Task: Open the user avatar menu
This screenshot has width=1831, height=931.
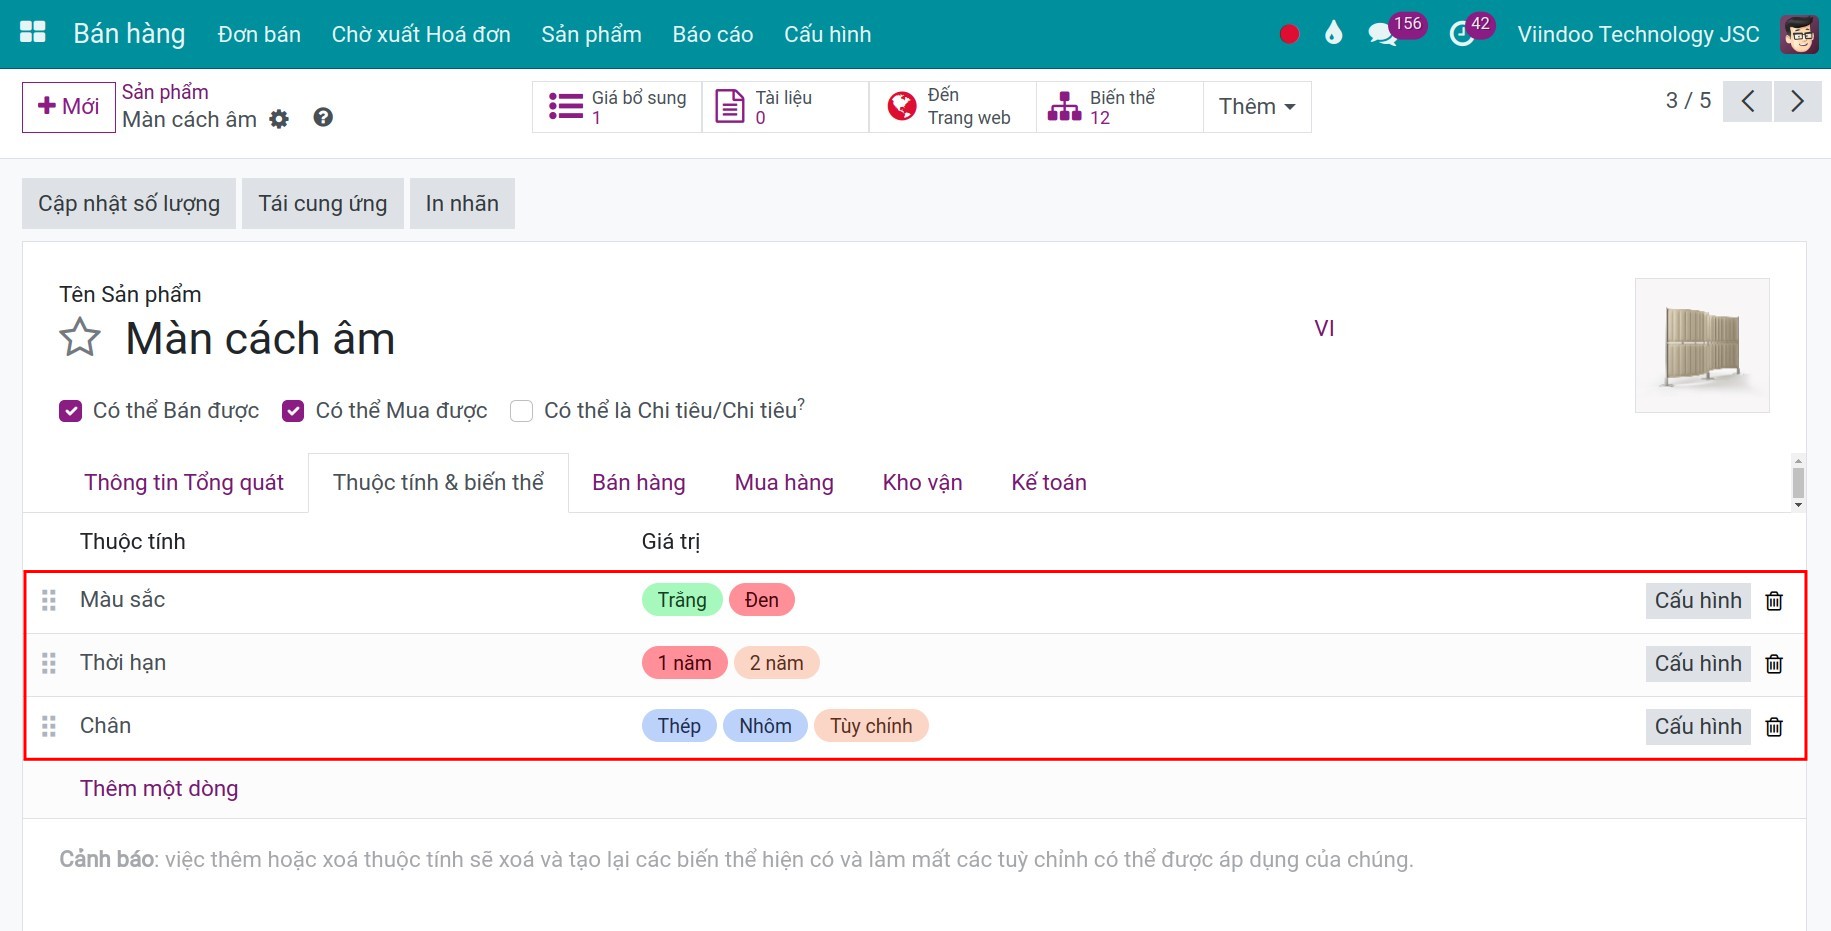Action: click(x=1799, y=34)
